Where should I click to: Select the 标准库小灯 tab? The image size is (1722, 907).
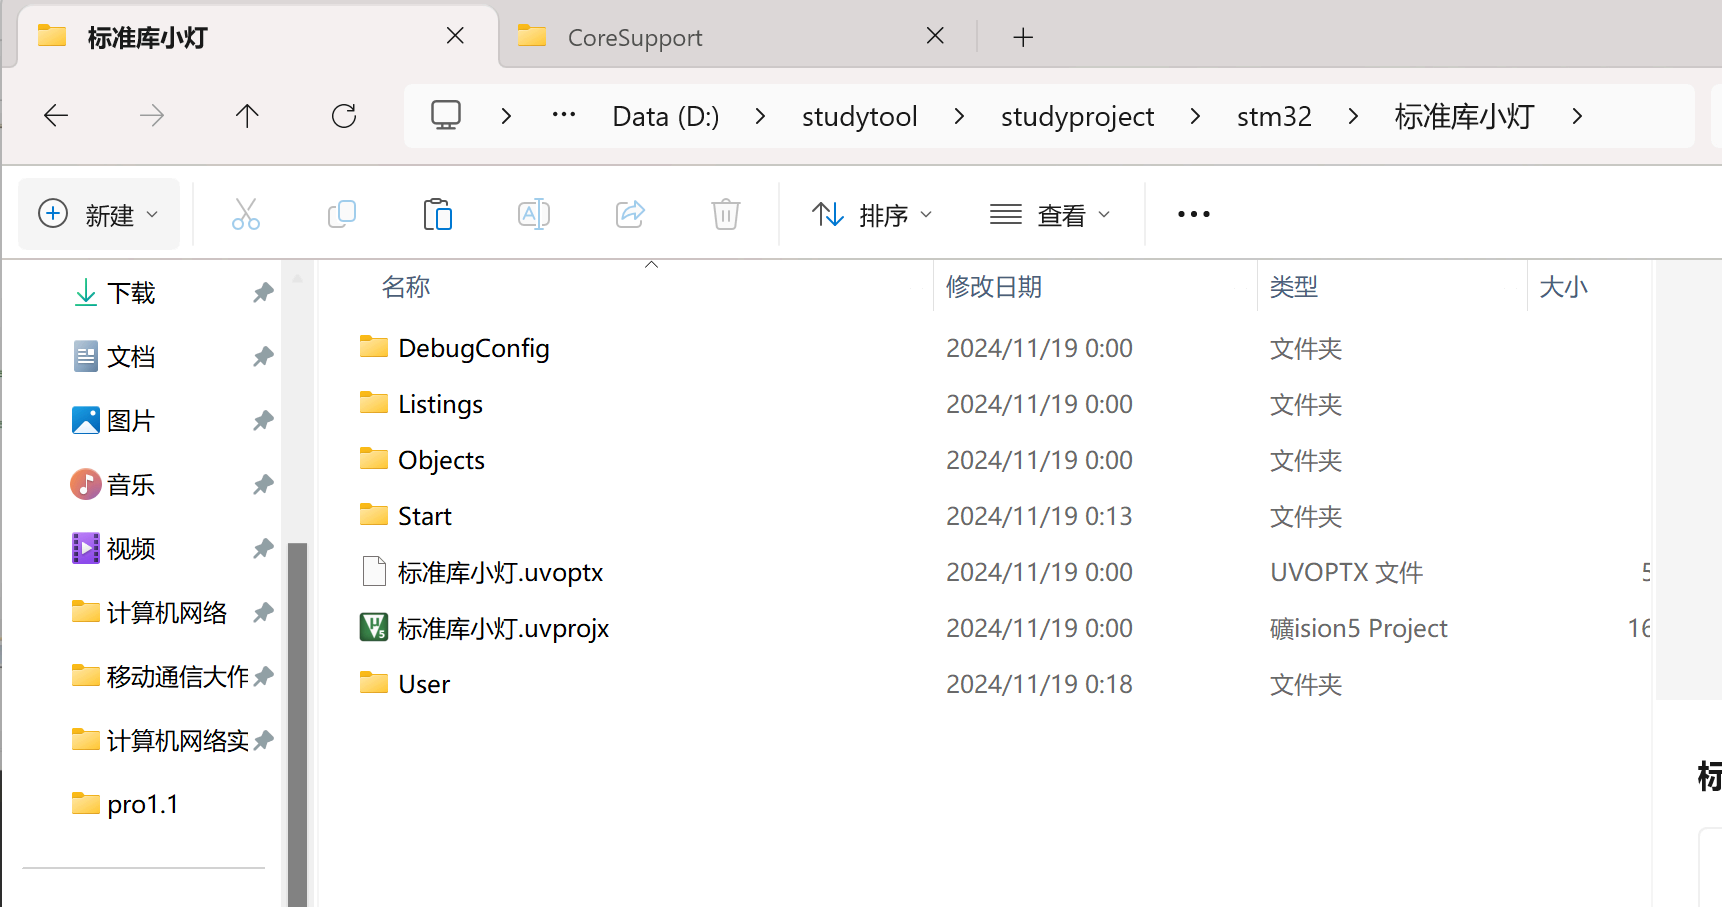coord(258,37)
